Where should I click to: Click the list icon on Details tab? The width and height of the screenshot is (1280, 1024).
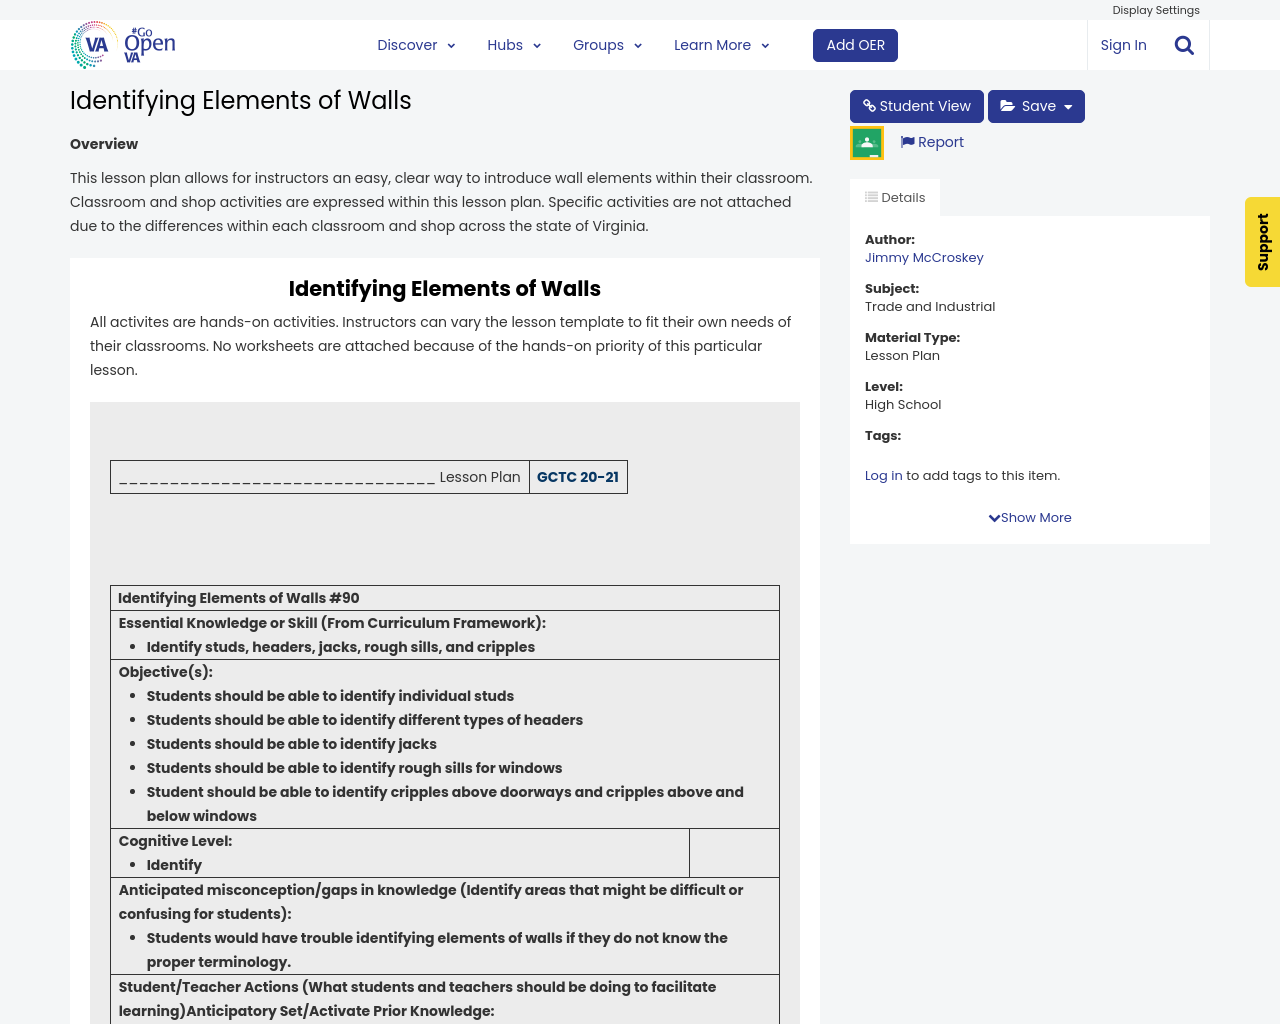[871, 197]
